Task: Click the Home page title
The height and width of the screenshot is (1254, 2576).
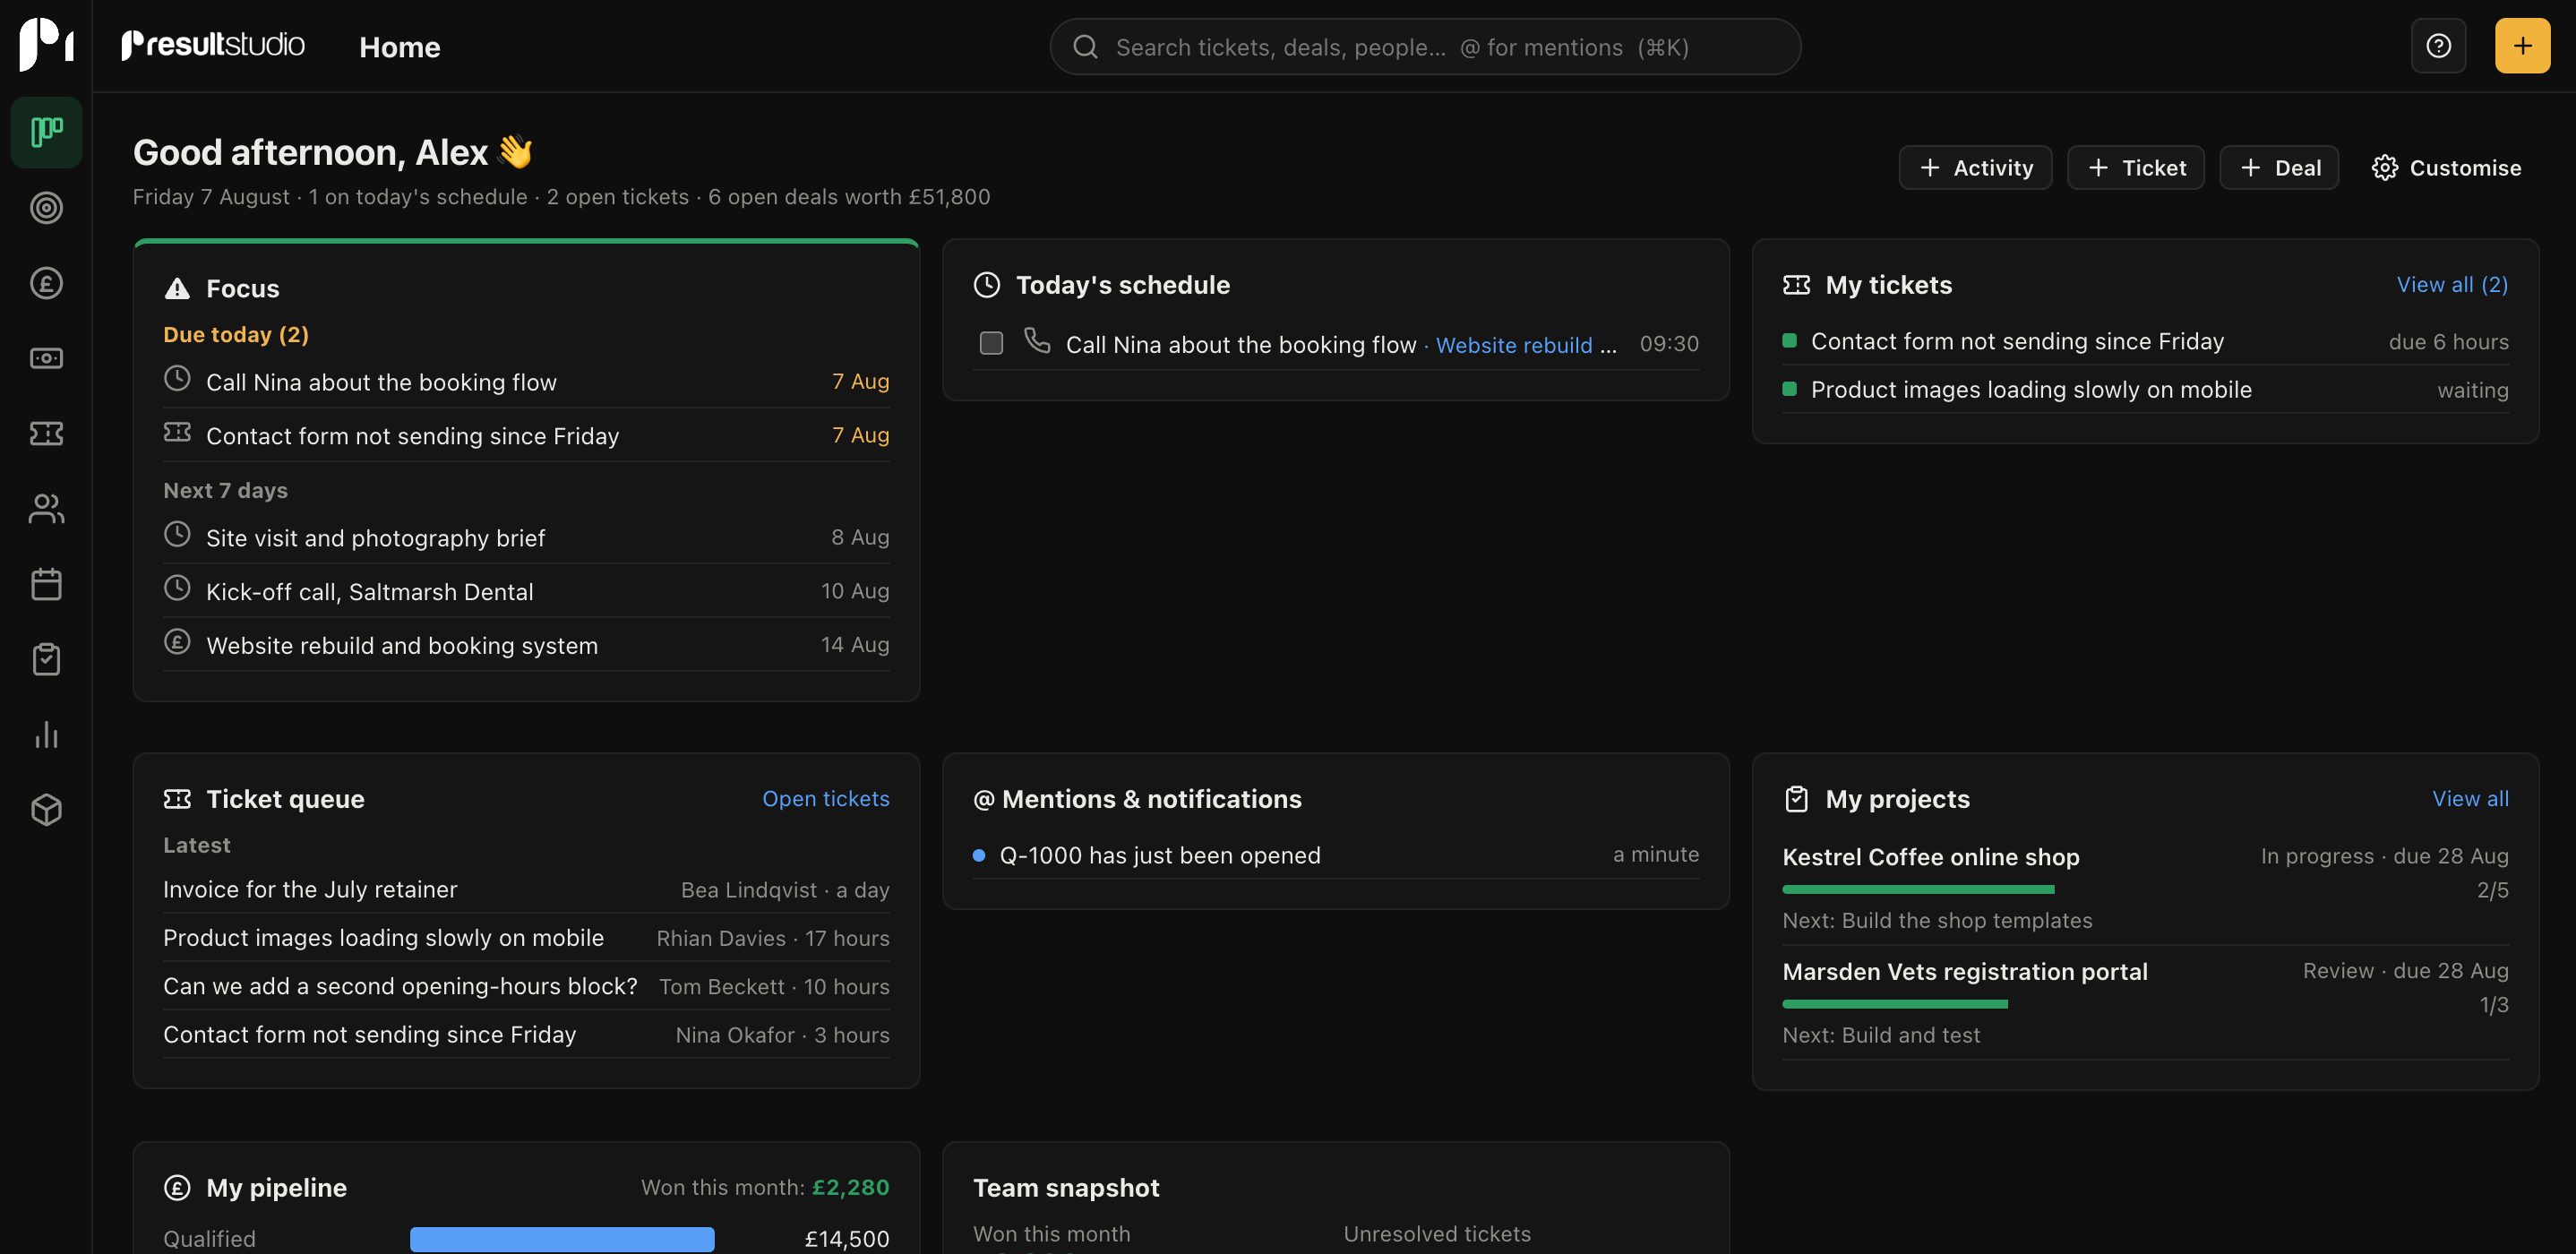Action: 399,47
